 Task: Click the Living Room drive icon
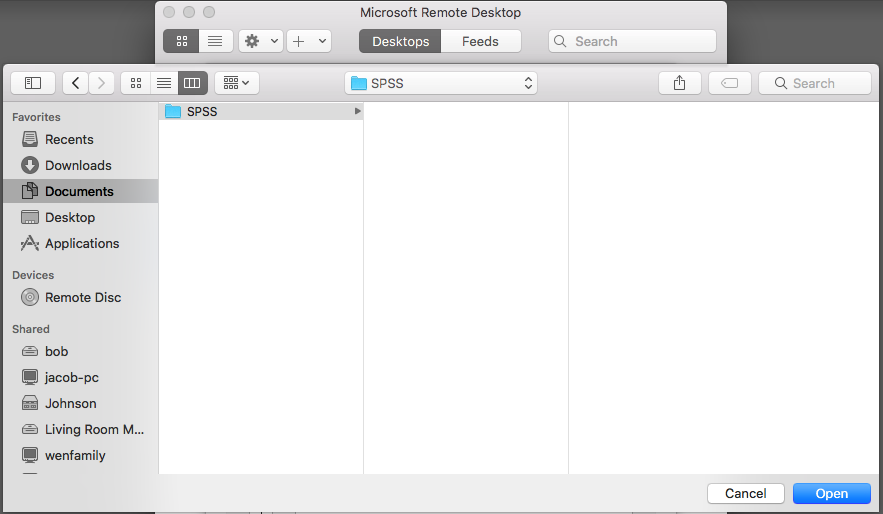tap(30, 429)
